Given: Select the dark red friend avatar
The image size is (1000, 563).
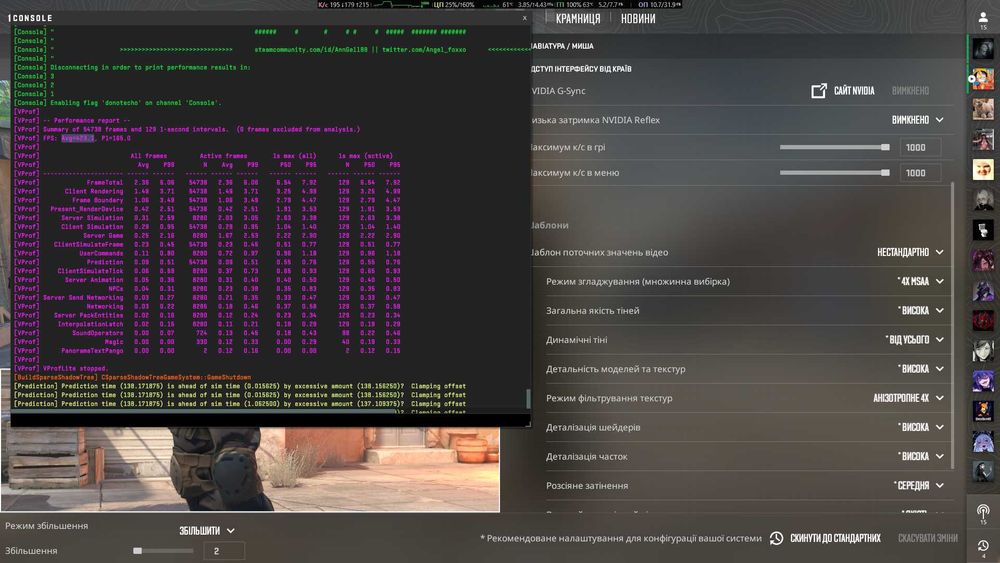Looking at the screenshot, I should pyautogui.click(x=983, y=320).
